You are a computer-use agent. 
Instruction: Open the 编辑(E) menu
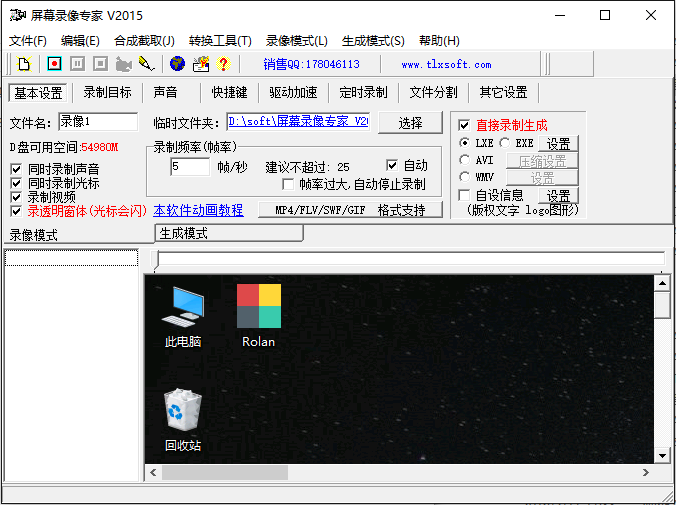tap(80, 41)
